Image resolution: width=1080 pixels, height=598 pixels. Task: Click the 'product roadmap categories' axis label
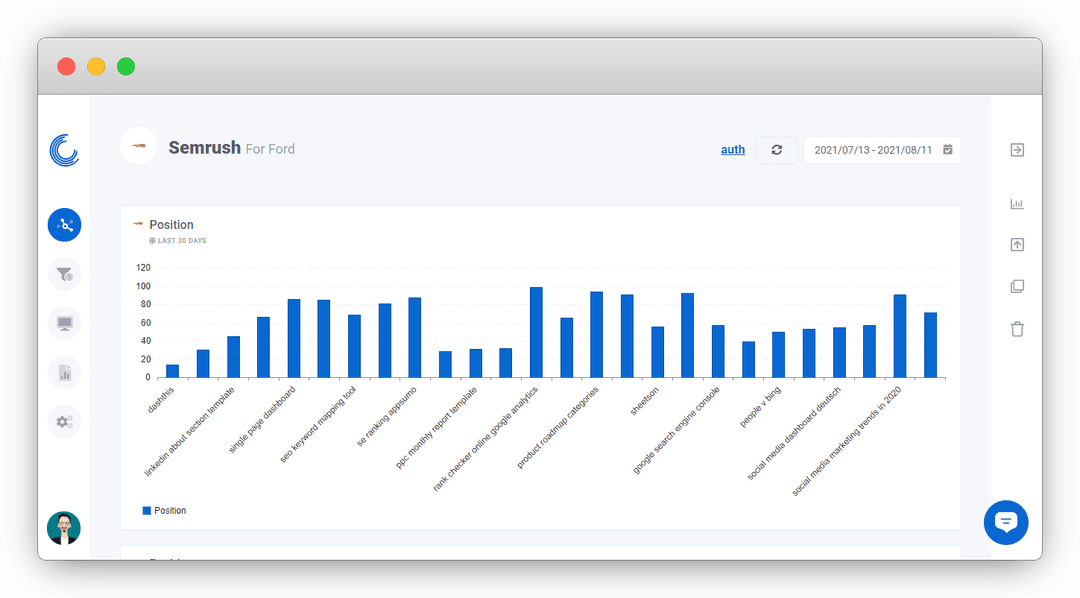click(558, 428)
